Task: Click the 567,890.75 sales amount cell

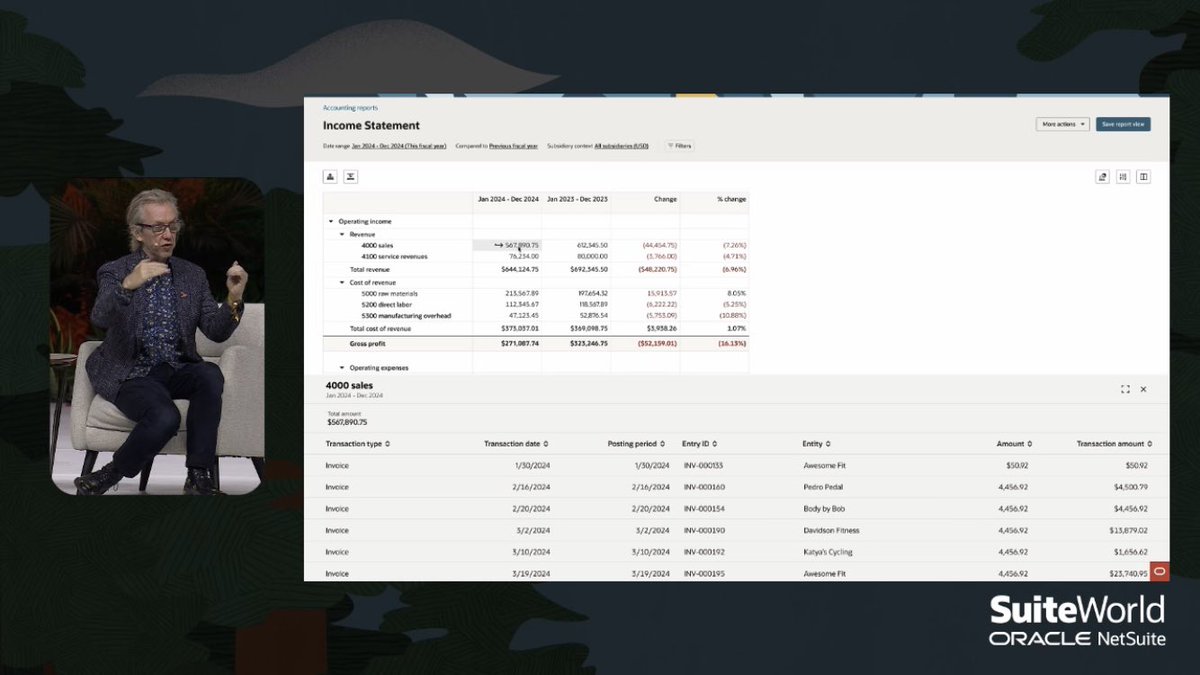Action: click(507, 245)
